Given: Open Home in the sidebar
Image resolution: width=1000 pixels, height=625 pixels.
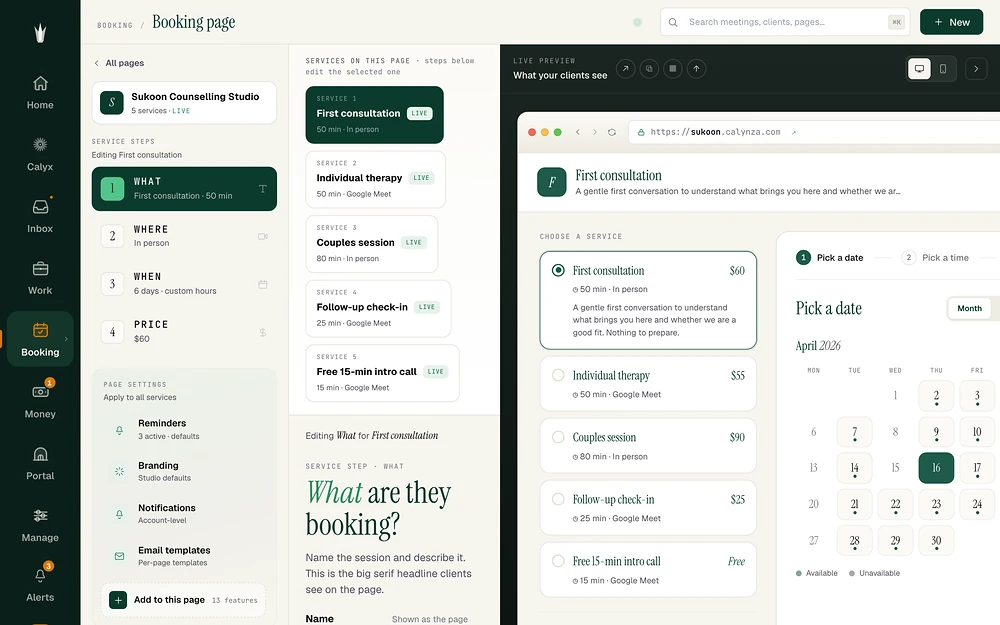Looking at the screenshot, I should 40,93.
